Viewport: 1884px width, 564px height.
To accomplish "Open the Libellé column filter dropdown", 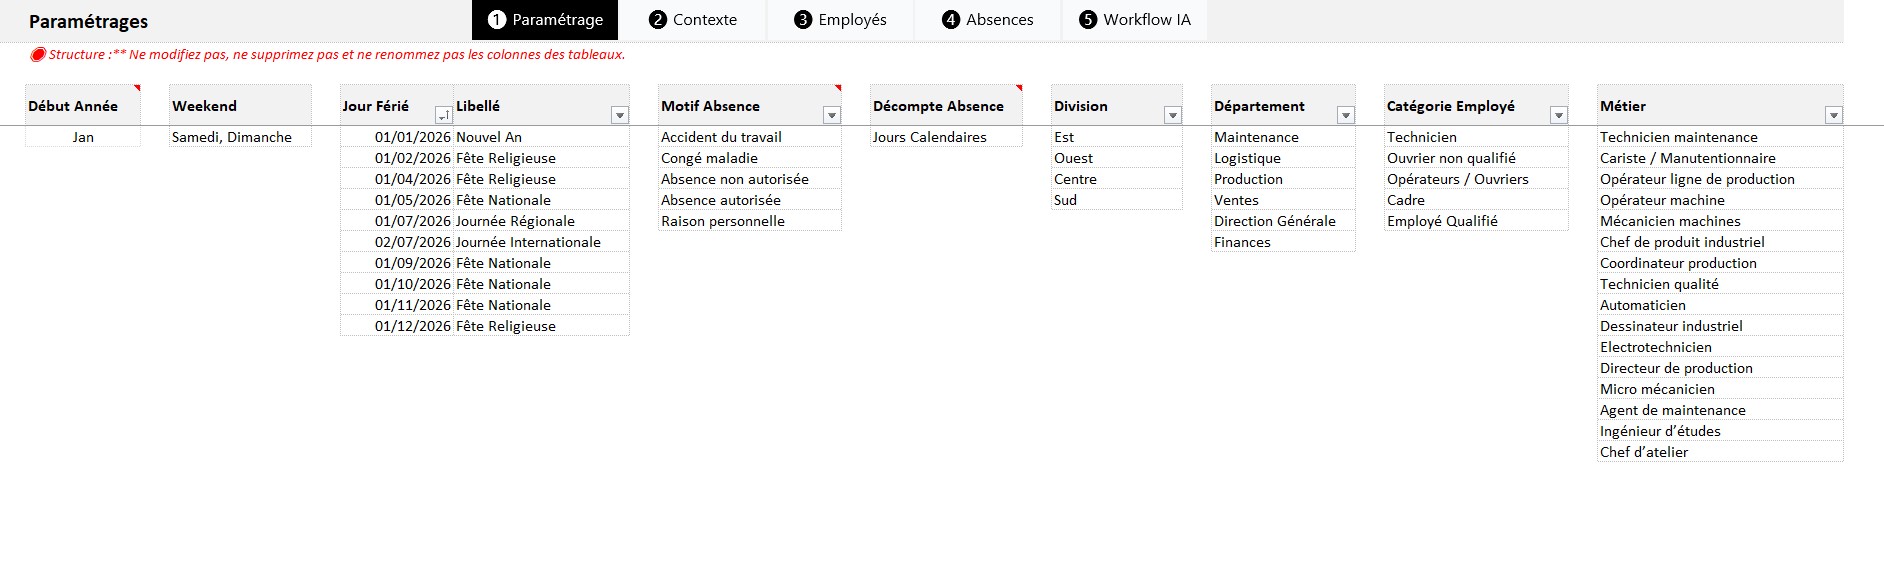I will (x=620, y=115).
